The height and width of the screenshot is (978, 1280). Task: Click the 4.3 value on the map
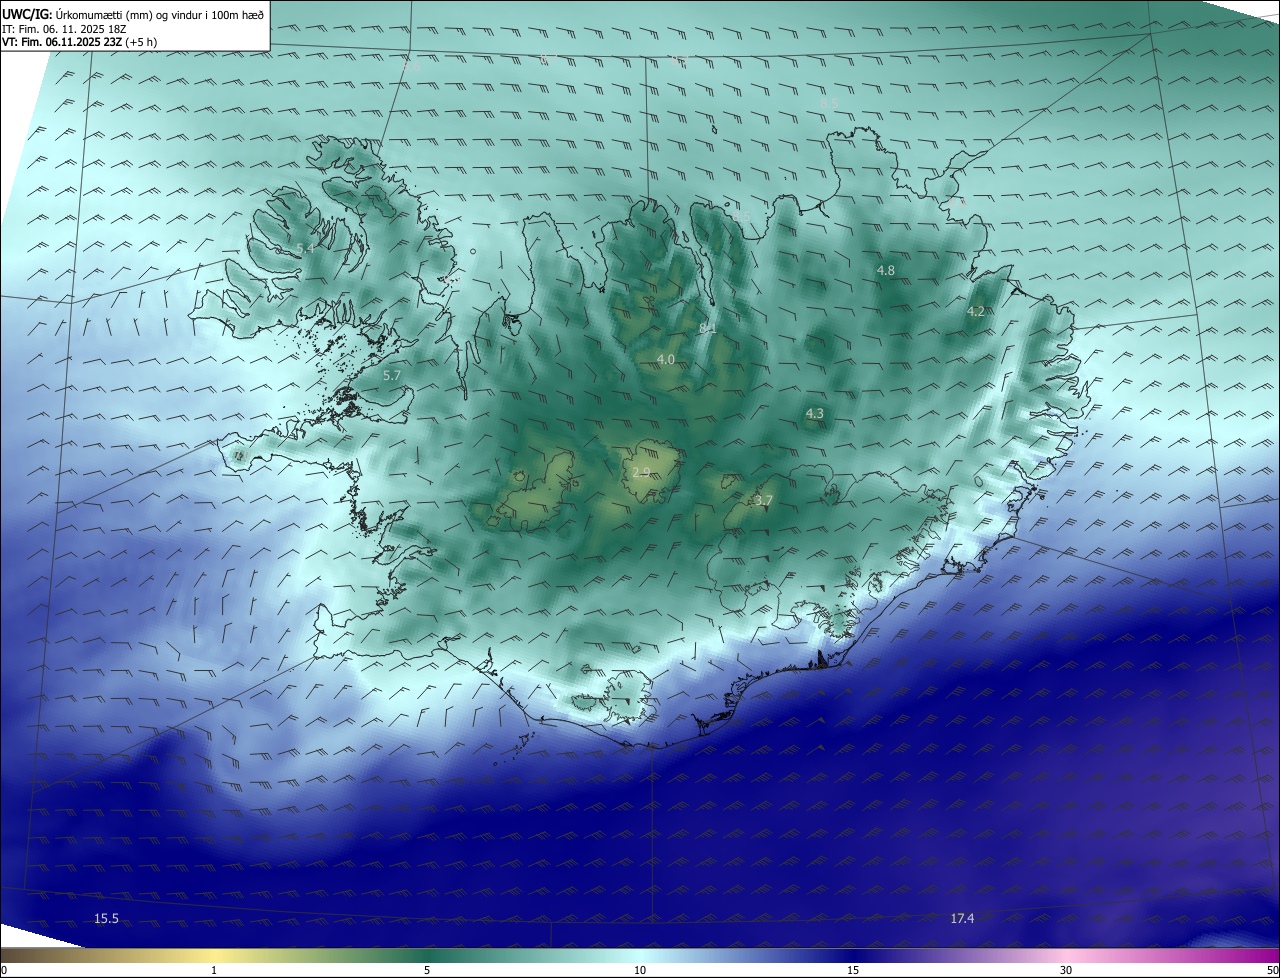click(x=814, y=413)
